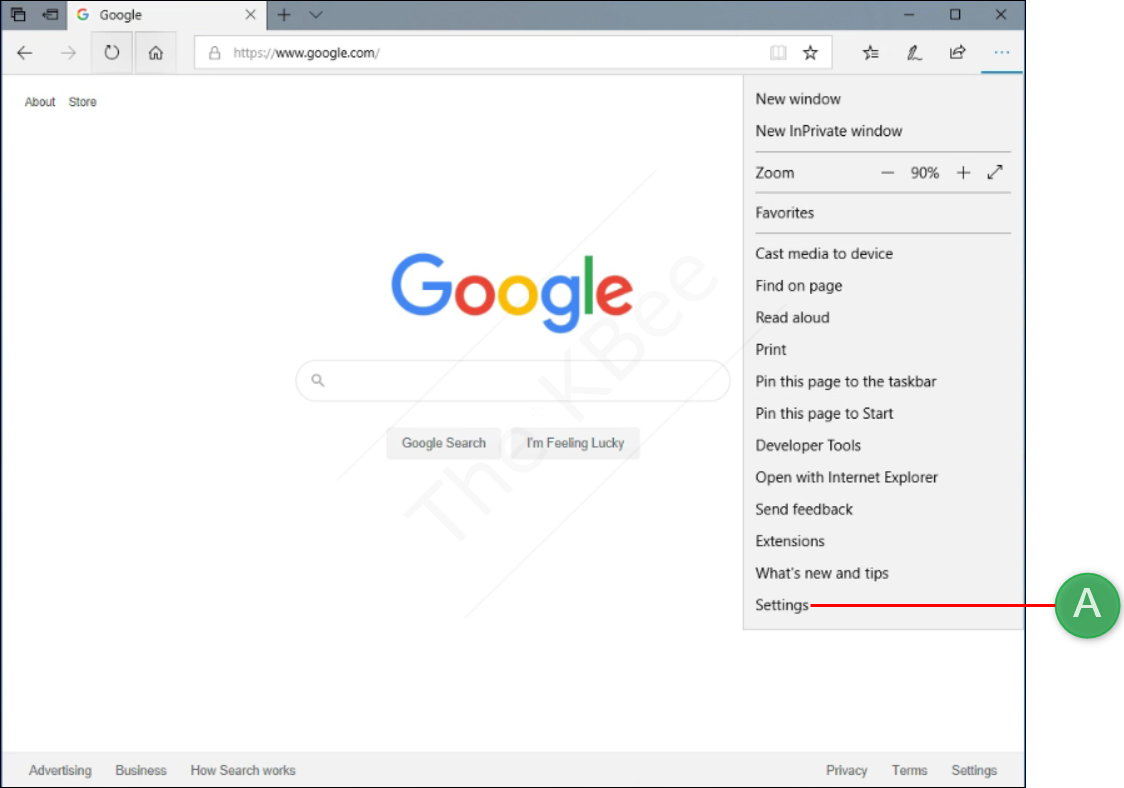Viewport: 1124px width, 788px height.
Task: Open Settings in the Google footer
Action: (974, 770)
